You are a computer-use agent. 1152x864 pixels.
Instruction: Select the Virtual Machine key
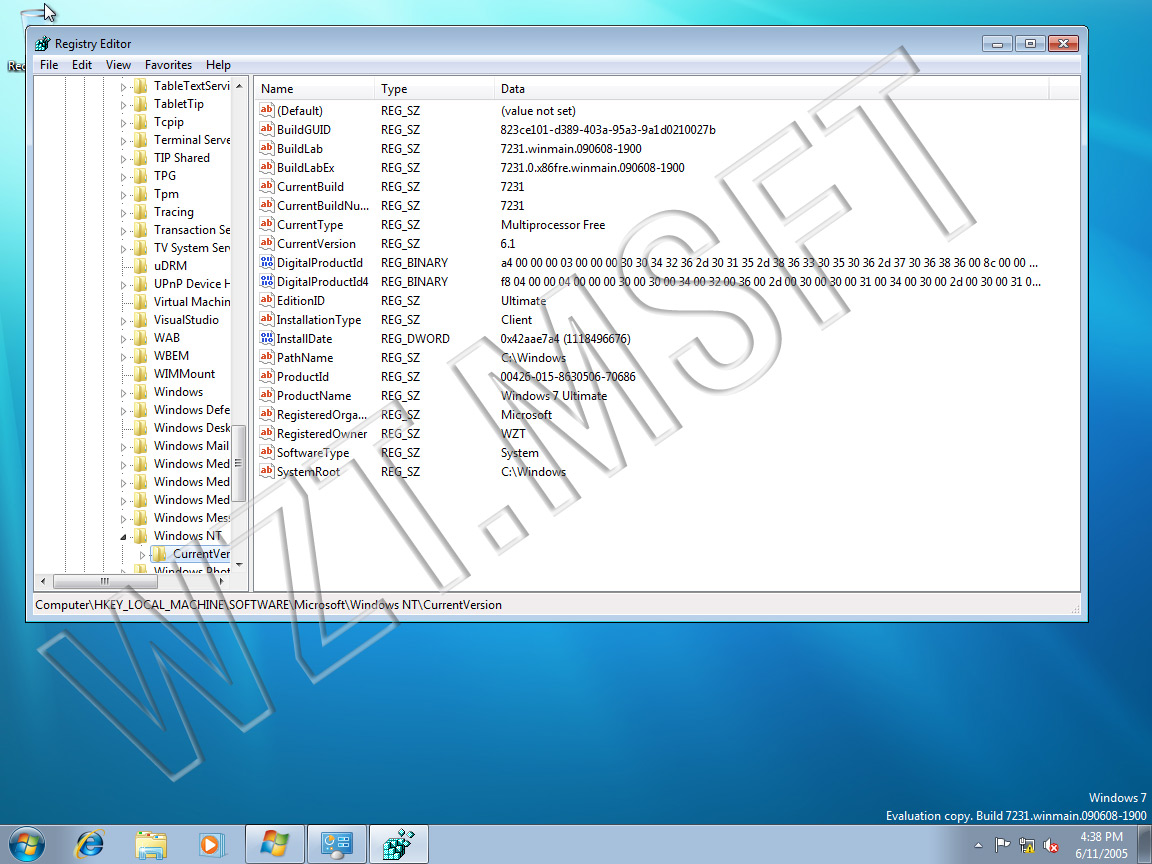point(191,302)
